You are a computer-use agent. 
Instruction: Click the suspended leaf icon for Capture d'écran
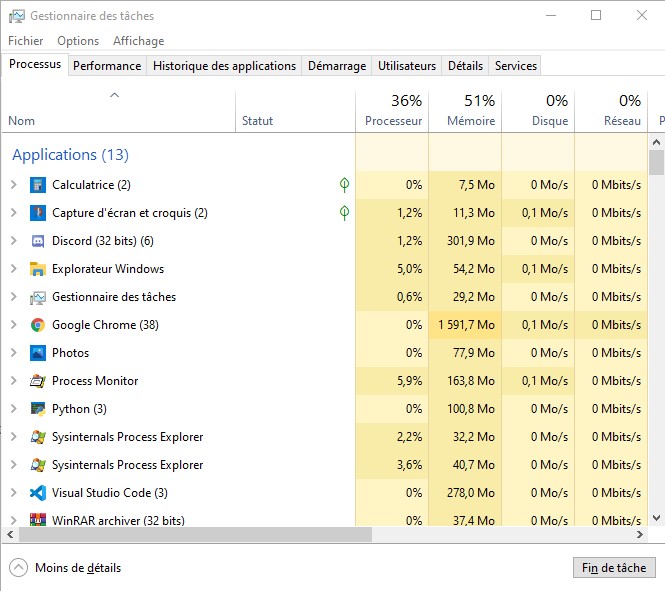pos(344,212)
